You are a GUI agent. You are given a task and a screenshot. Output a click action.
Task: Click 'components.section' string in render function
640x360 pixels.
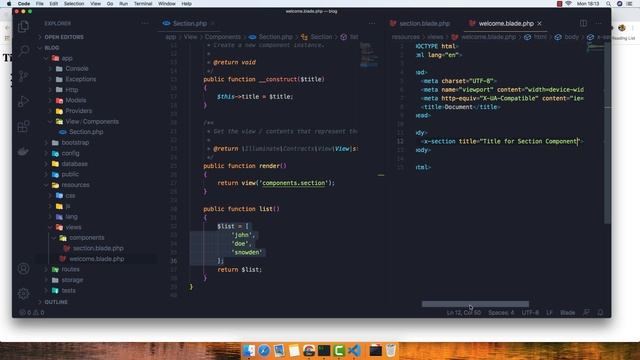click(x=293, y=183)
